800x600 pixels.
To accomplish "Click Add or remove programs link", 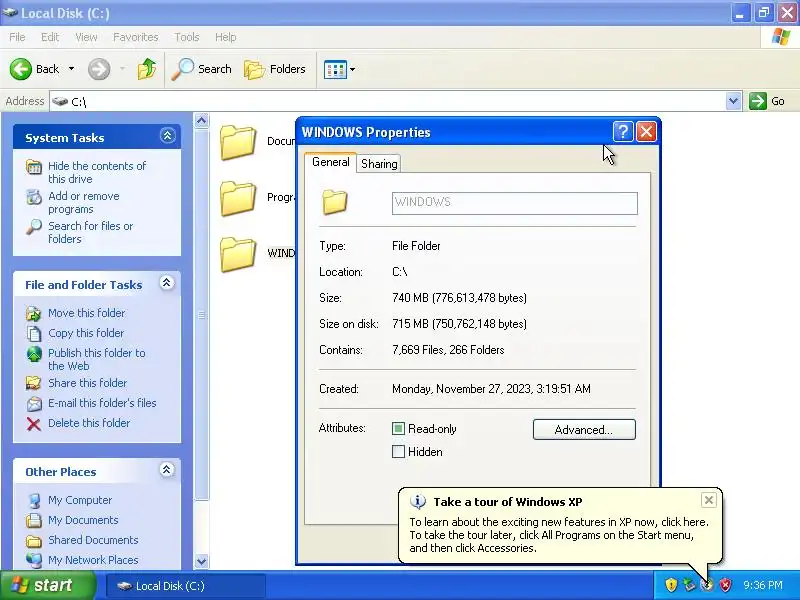I will pyautogui.click(x=84, y=203).
